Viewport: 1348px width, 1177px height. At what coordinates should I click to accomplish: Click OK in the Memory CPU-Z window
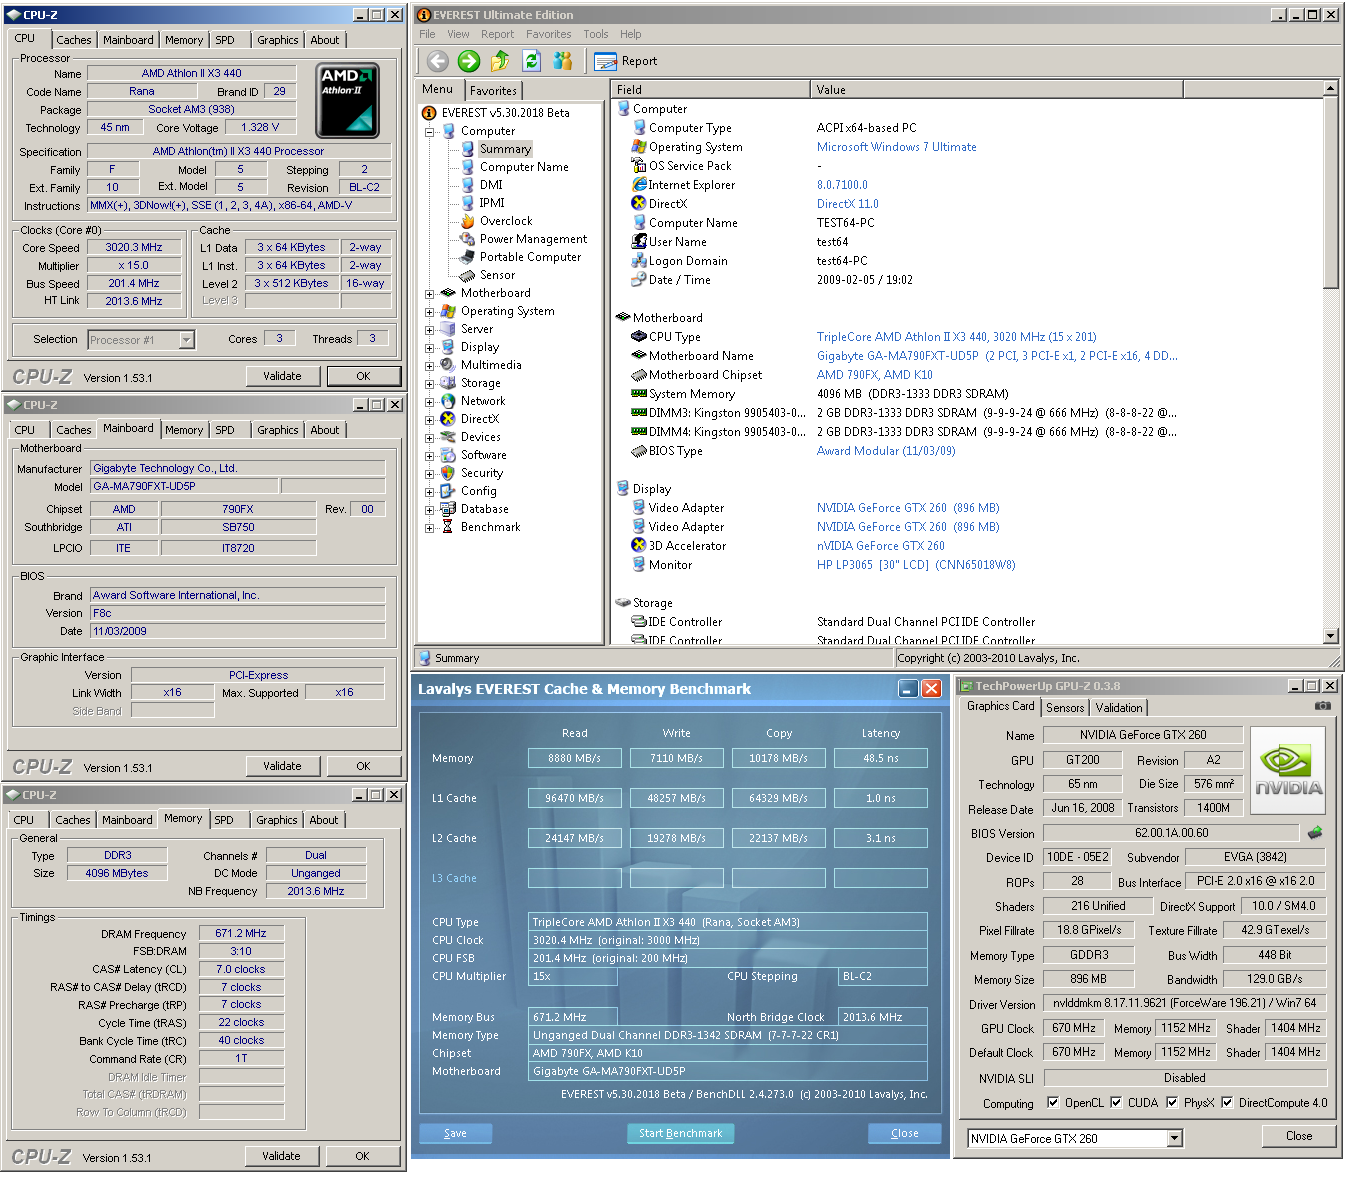coord(362,1156)
